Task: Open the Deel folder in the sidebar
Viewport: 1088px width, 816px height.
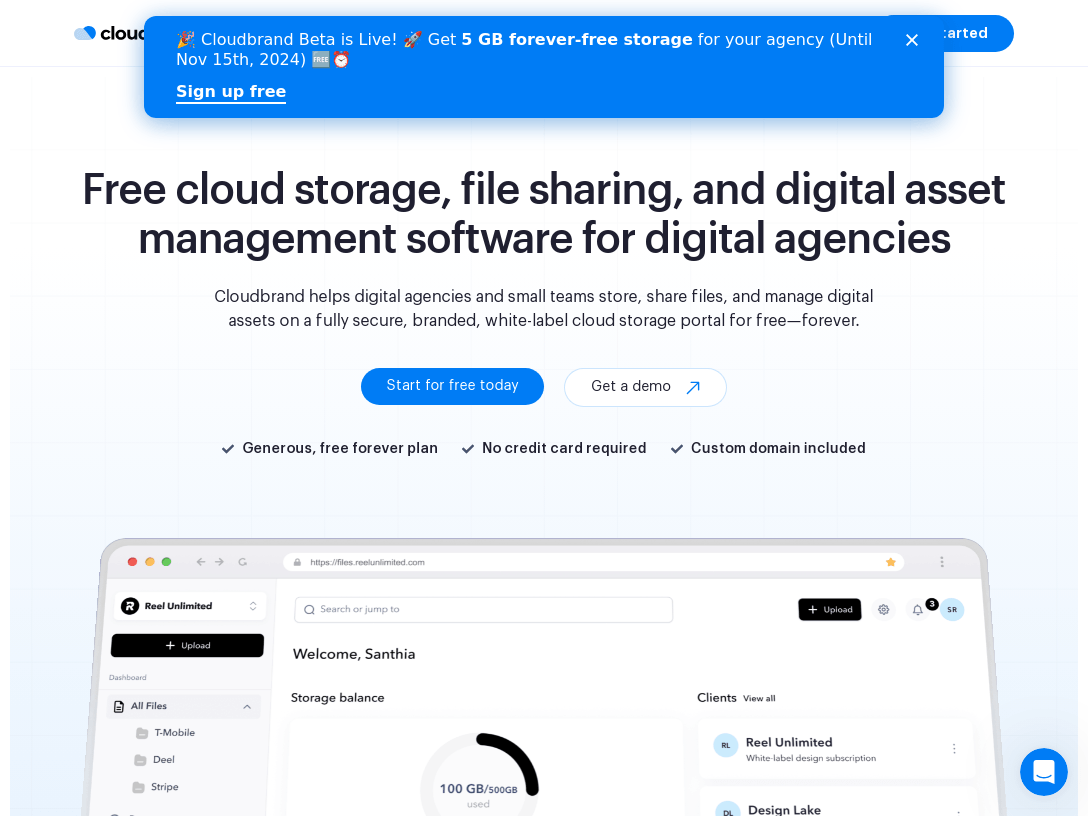Action: [x=163, y=760]
